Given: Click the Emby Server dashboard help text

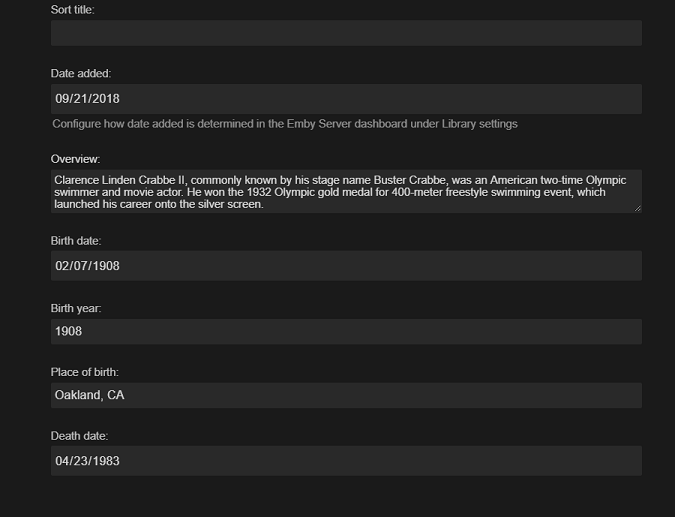Looking at the screenshot, I should tap(285, 124).
